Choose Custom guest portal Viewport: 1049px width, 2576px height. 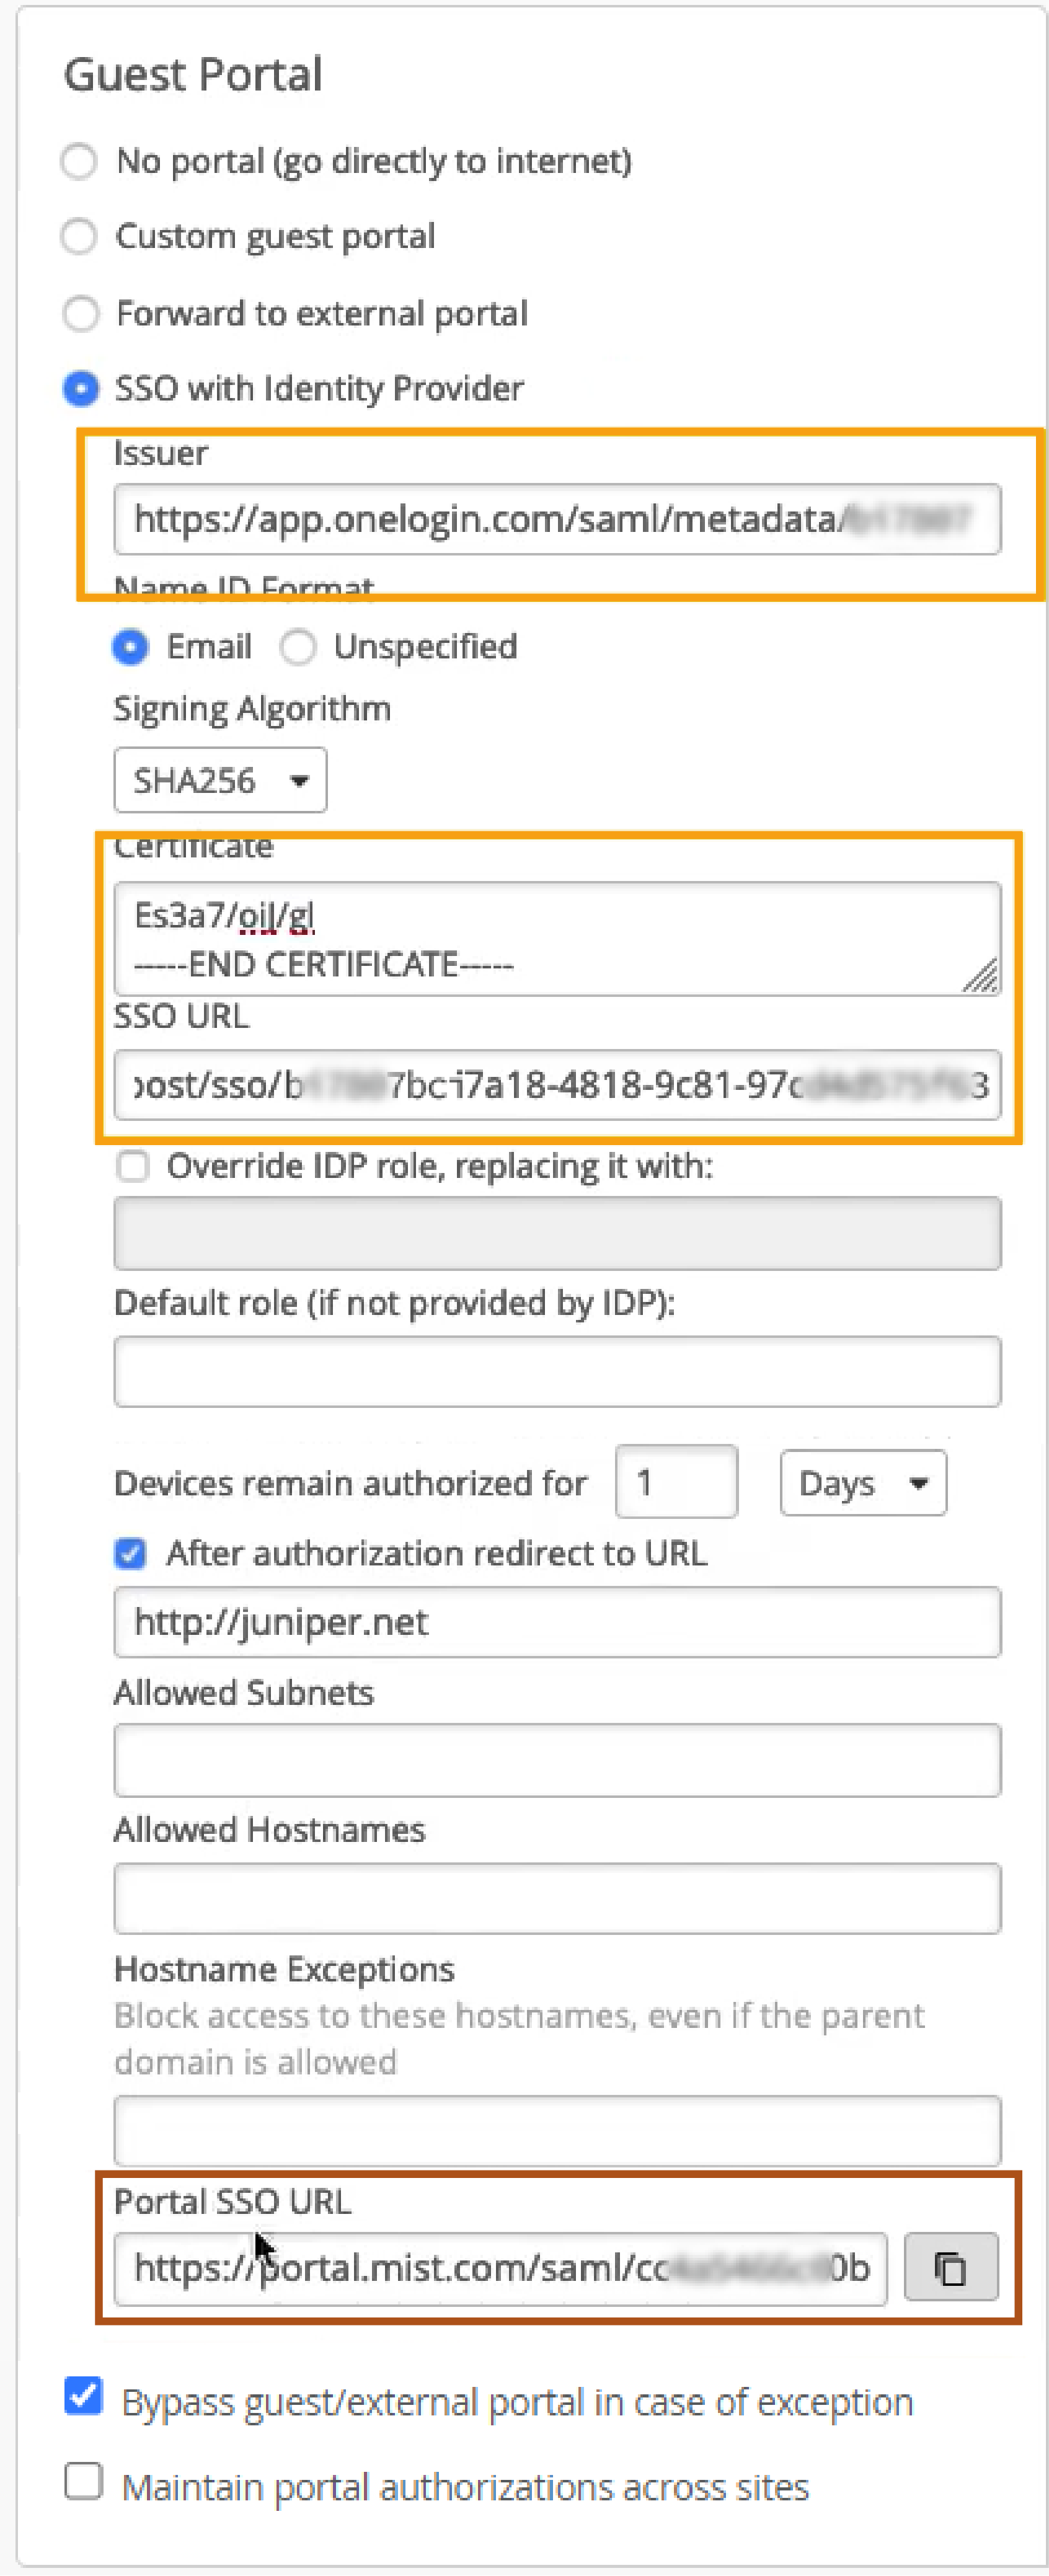(79, 237)
